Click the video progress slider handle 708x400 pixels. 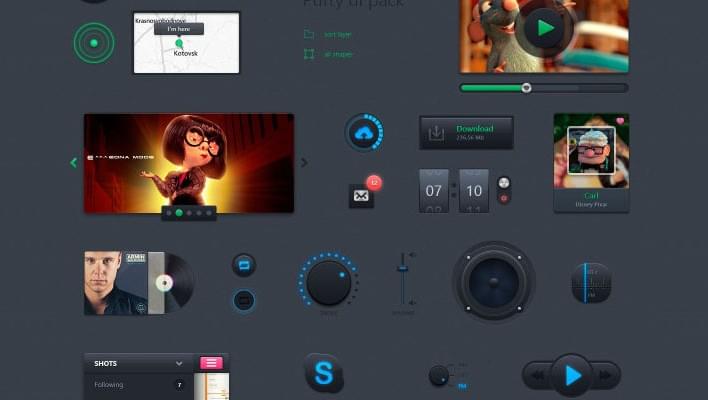pos(526,88)
